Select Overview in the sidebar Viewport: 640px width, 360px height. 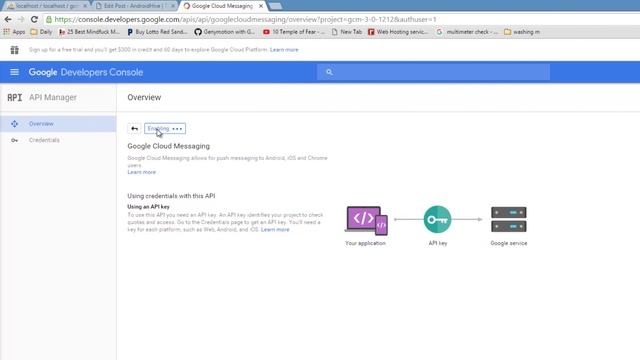pyautogui.click(x=58, y=124)
